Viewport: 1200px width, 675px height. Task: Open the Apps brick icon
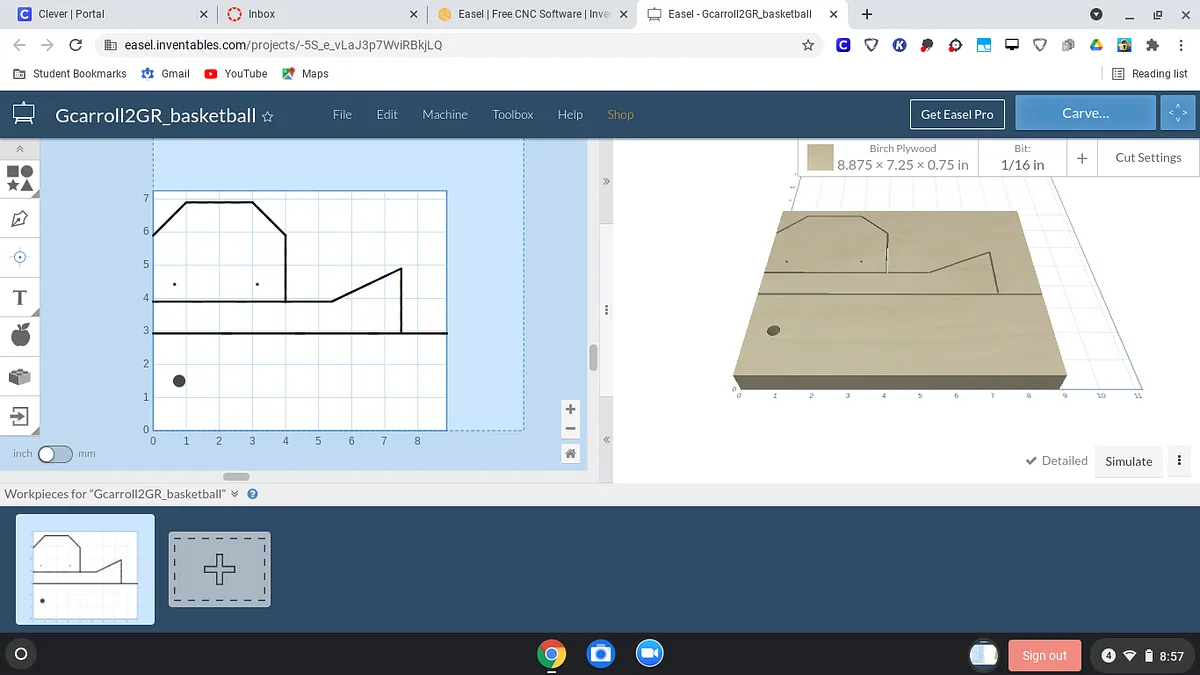pyautogui.click(x=20, y=376)
